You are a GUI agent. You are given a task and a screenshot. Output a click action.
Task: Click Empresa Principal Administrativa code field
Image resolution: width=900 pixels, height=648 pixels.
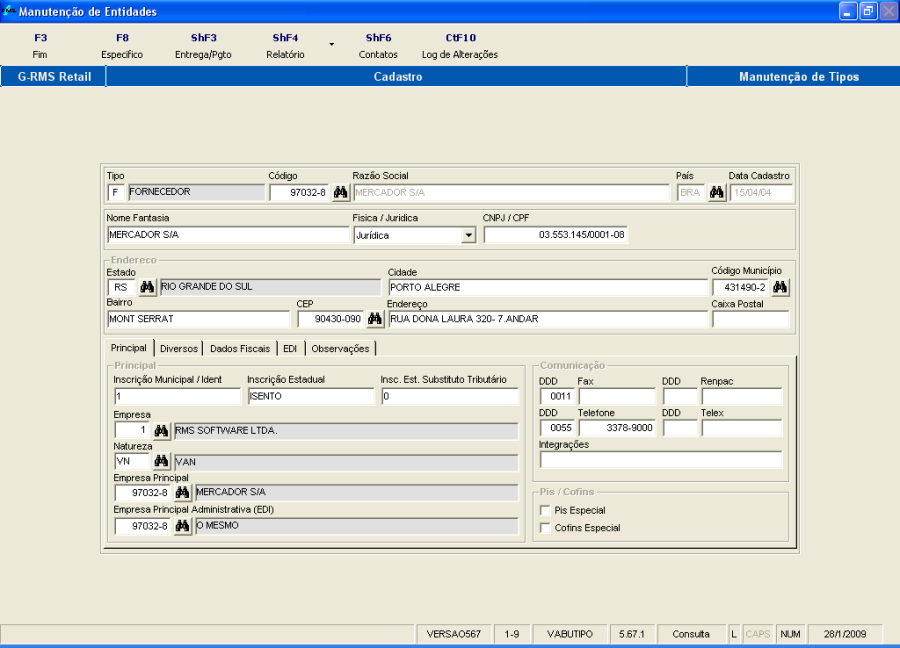(x=143, y=525)
